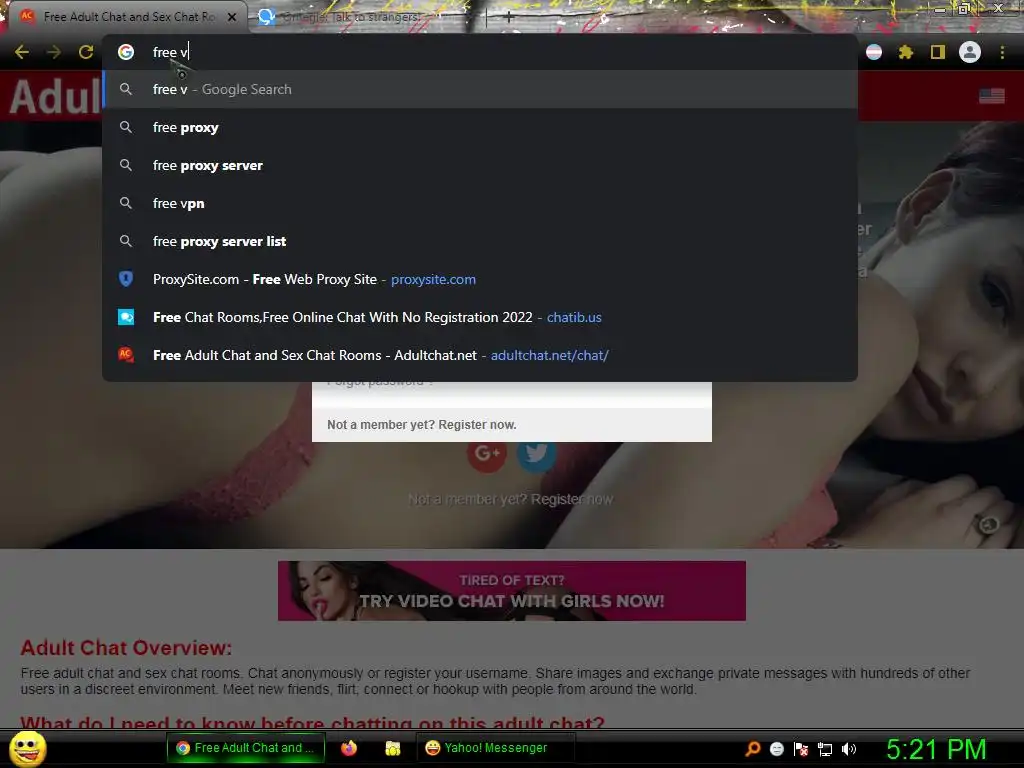
Task: Open the folder icon on the taskbar
Action: [392, 748]
